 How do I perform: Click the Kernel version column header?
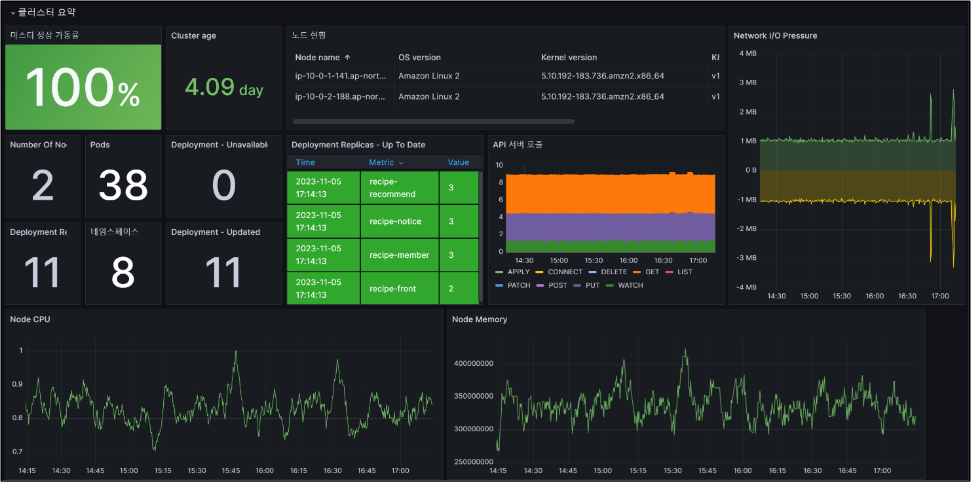(568, 57)
